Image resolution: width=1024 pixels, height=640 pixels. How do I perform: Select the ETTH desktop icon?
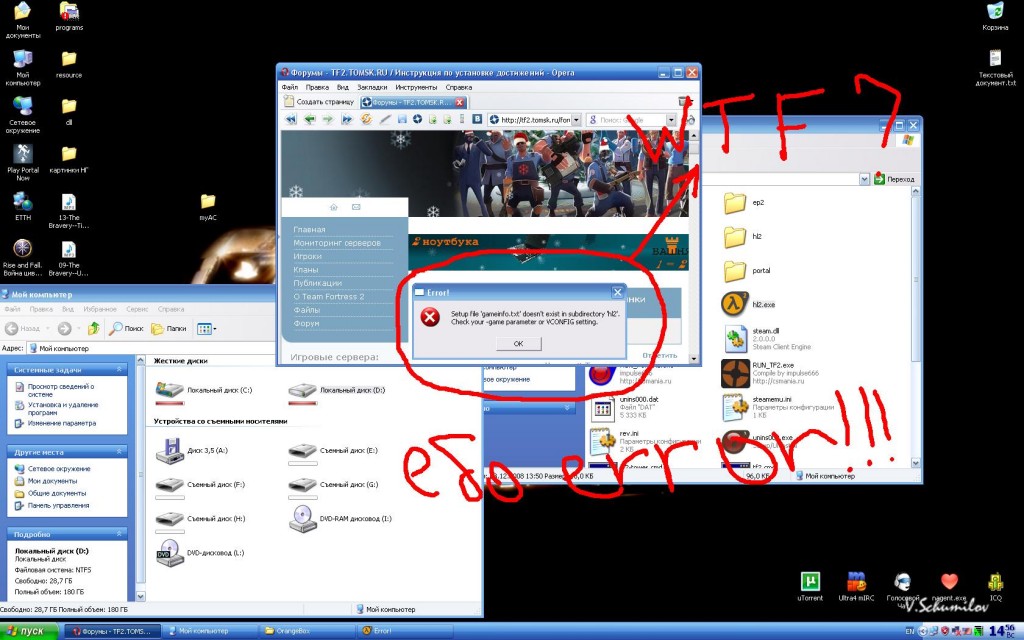[x=23, y=201]
